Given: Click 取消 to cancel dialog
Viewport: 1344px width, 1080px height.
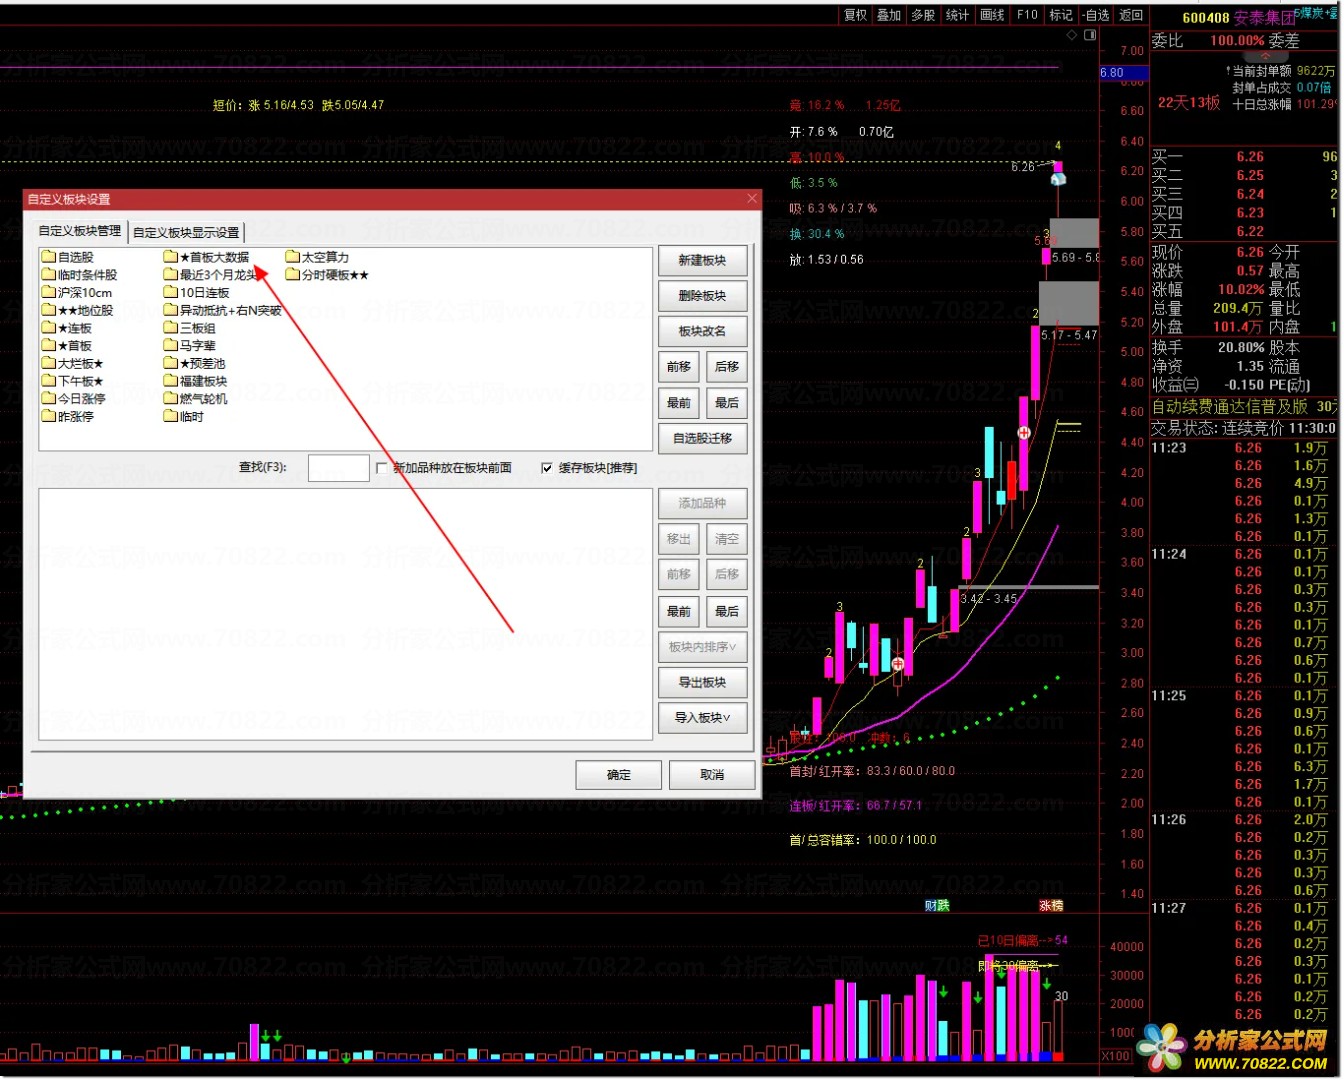Looking at the screenshot, I should 712,775.
